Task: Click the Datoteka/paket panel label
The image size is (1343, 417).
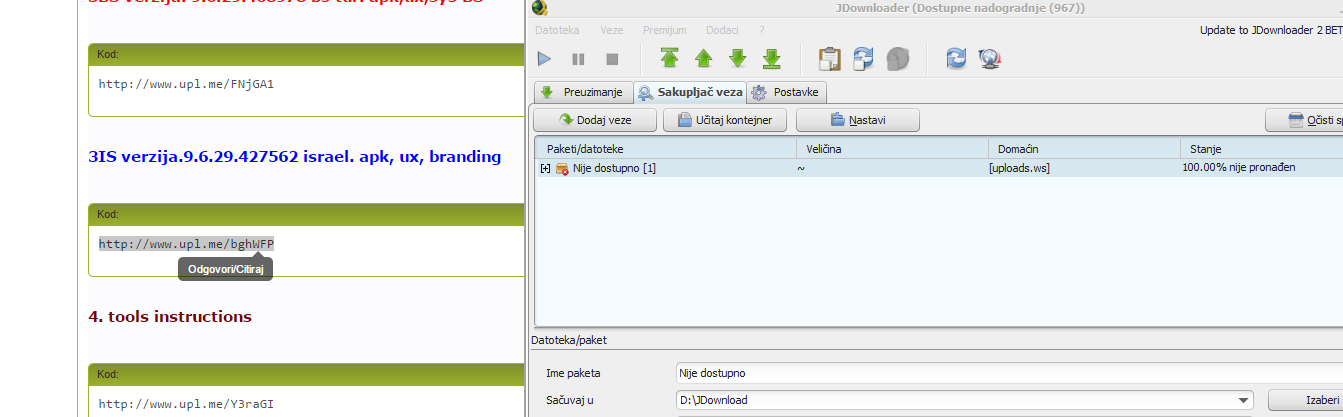Action: pos(568,340)
